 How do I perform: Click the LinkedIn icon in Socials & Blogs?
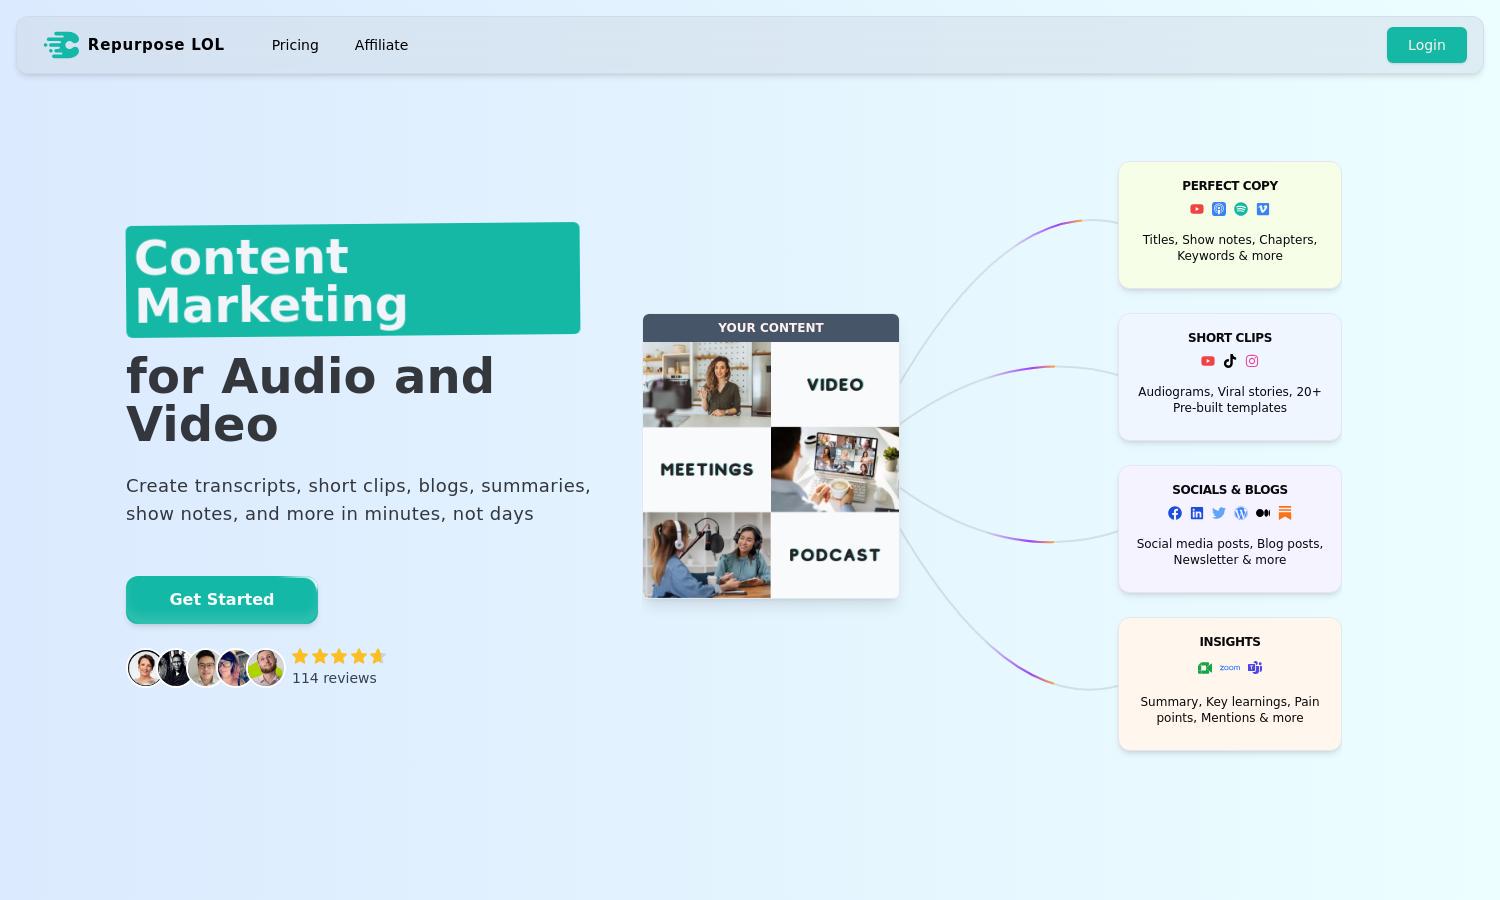pyautogui.click(x=1197, y=513)
